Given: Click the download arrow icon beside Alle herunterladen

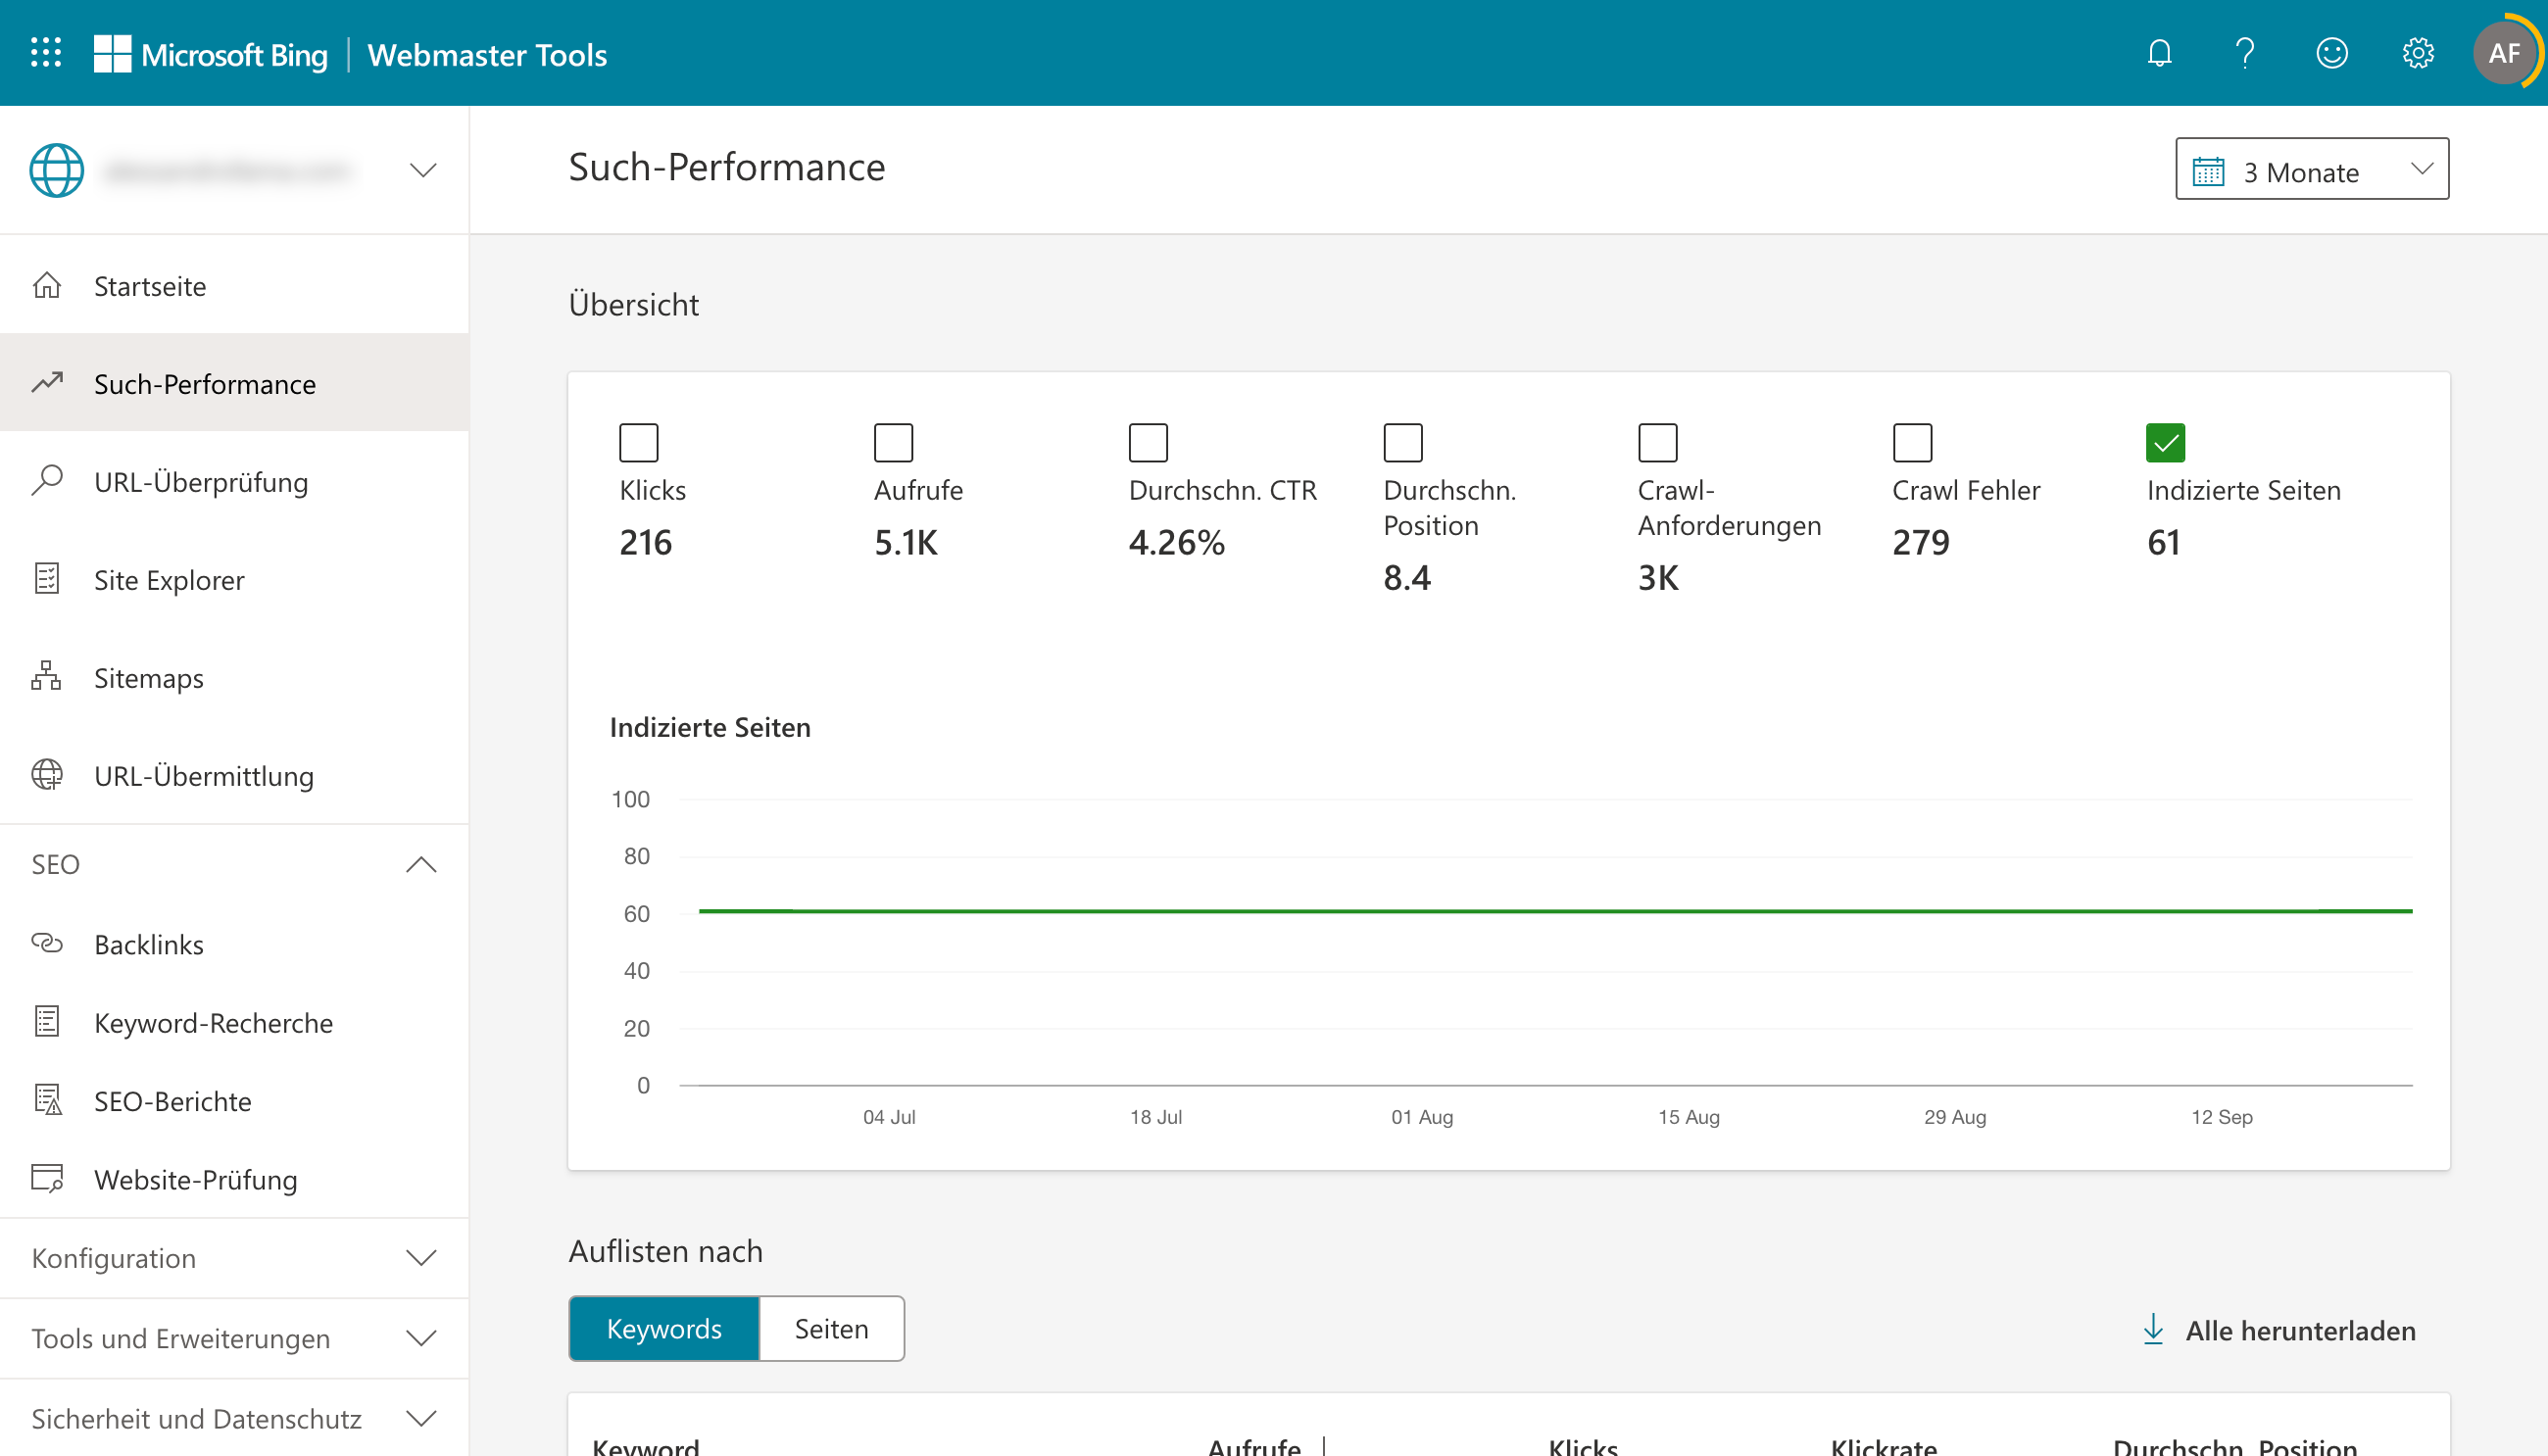Looking at the screenshot, I should click(2153, 1330).
